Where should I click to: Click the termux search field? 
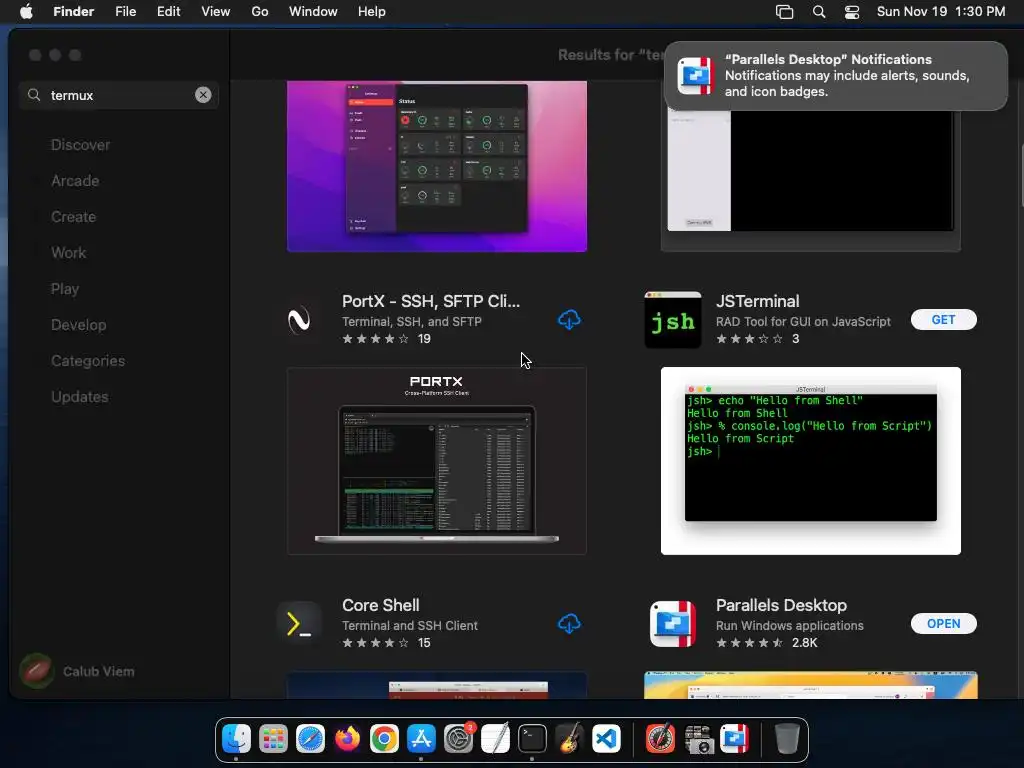[x=119, y=95]
